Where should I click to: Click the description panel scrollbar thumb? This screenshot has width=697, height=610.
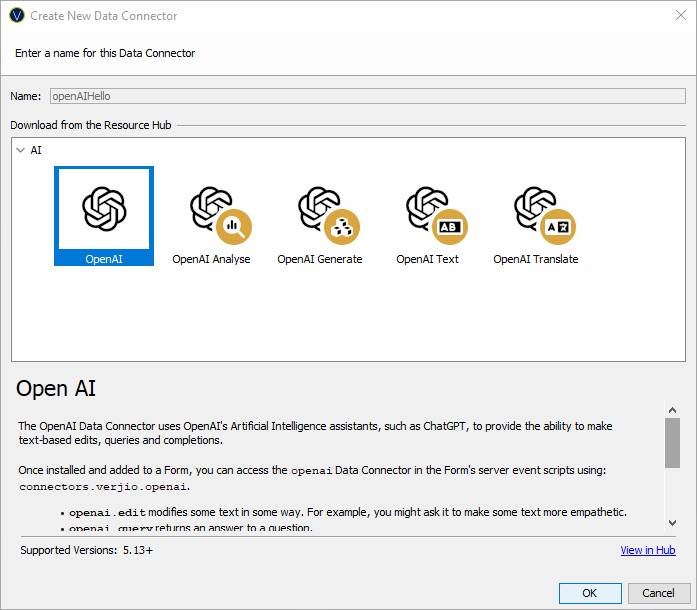click(x=672, y=442)
